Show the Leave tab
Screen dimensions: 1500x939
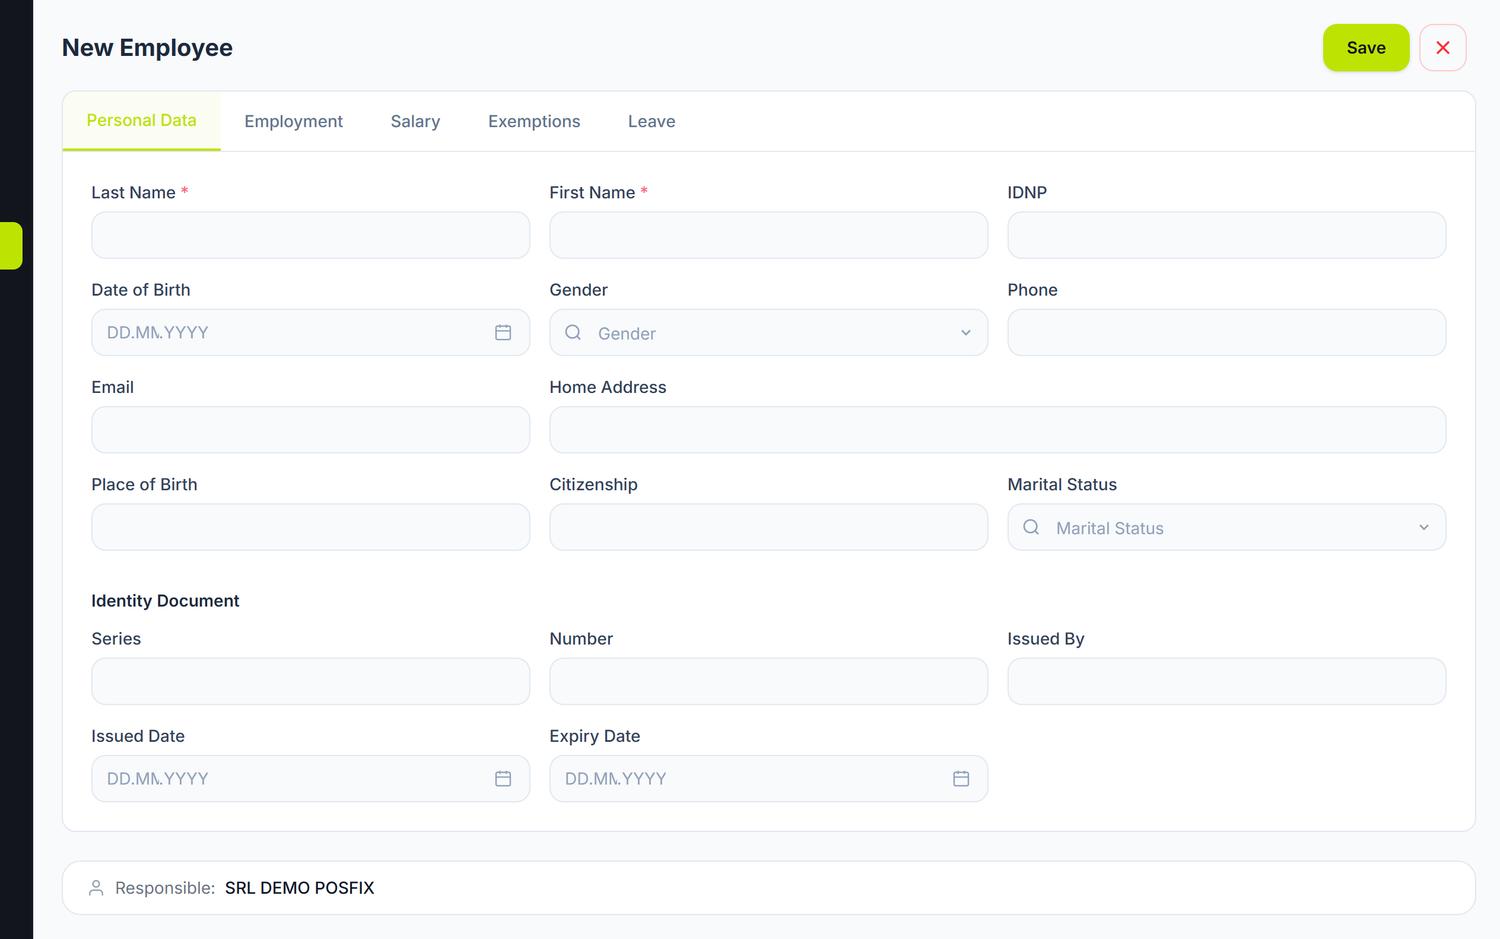[x=652, y=121]
